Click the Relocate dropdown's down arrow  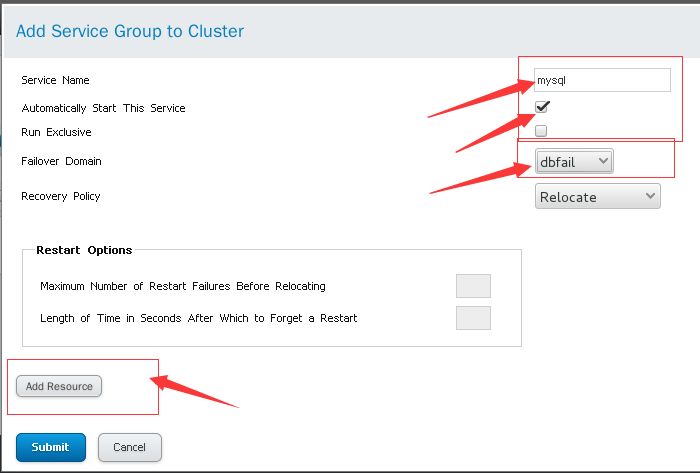coord(649,196)
